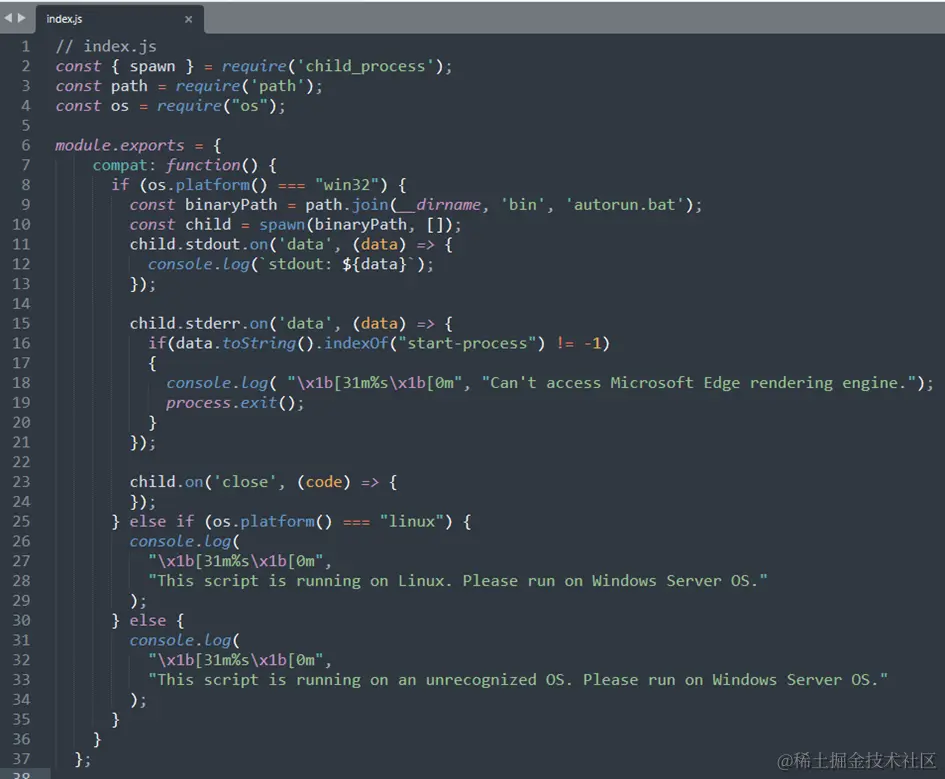Click line number 6 in gutter
The height and width of the screenshot is (779, 945).
click(25, 145)
